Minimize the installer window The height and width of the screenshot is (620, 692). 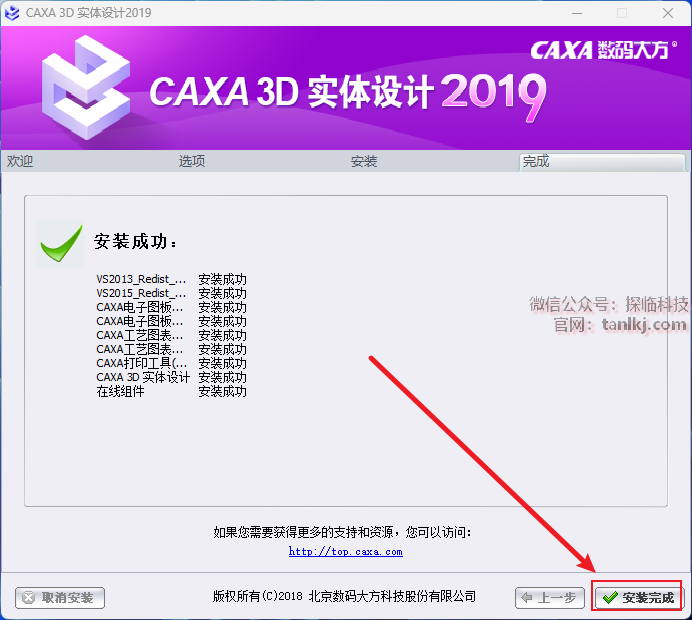[x=577, y=13]
